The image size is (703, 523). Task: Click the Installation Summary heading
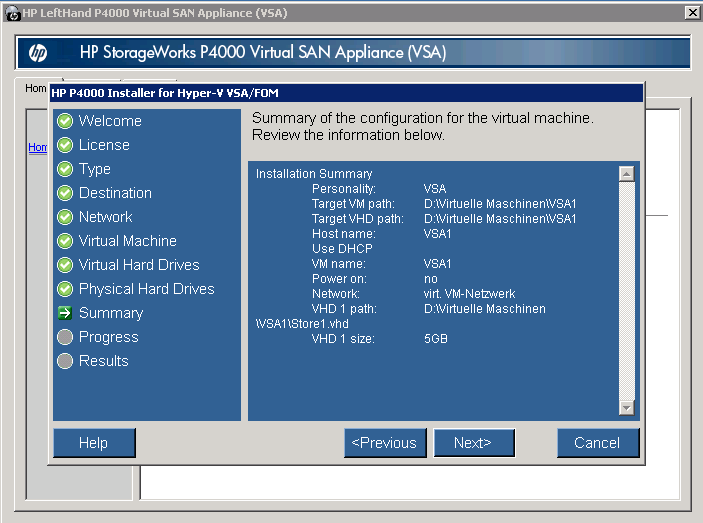point(314,174)
